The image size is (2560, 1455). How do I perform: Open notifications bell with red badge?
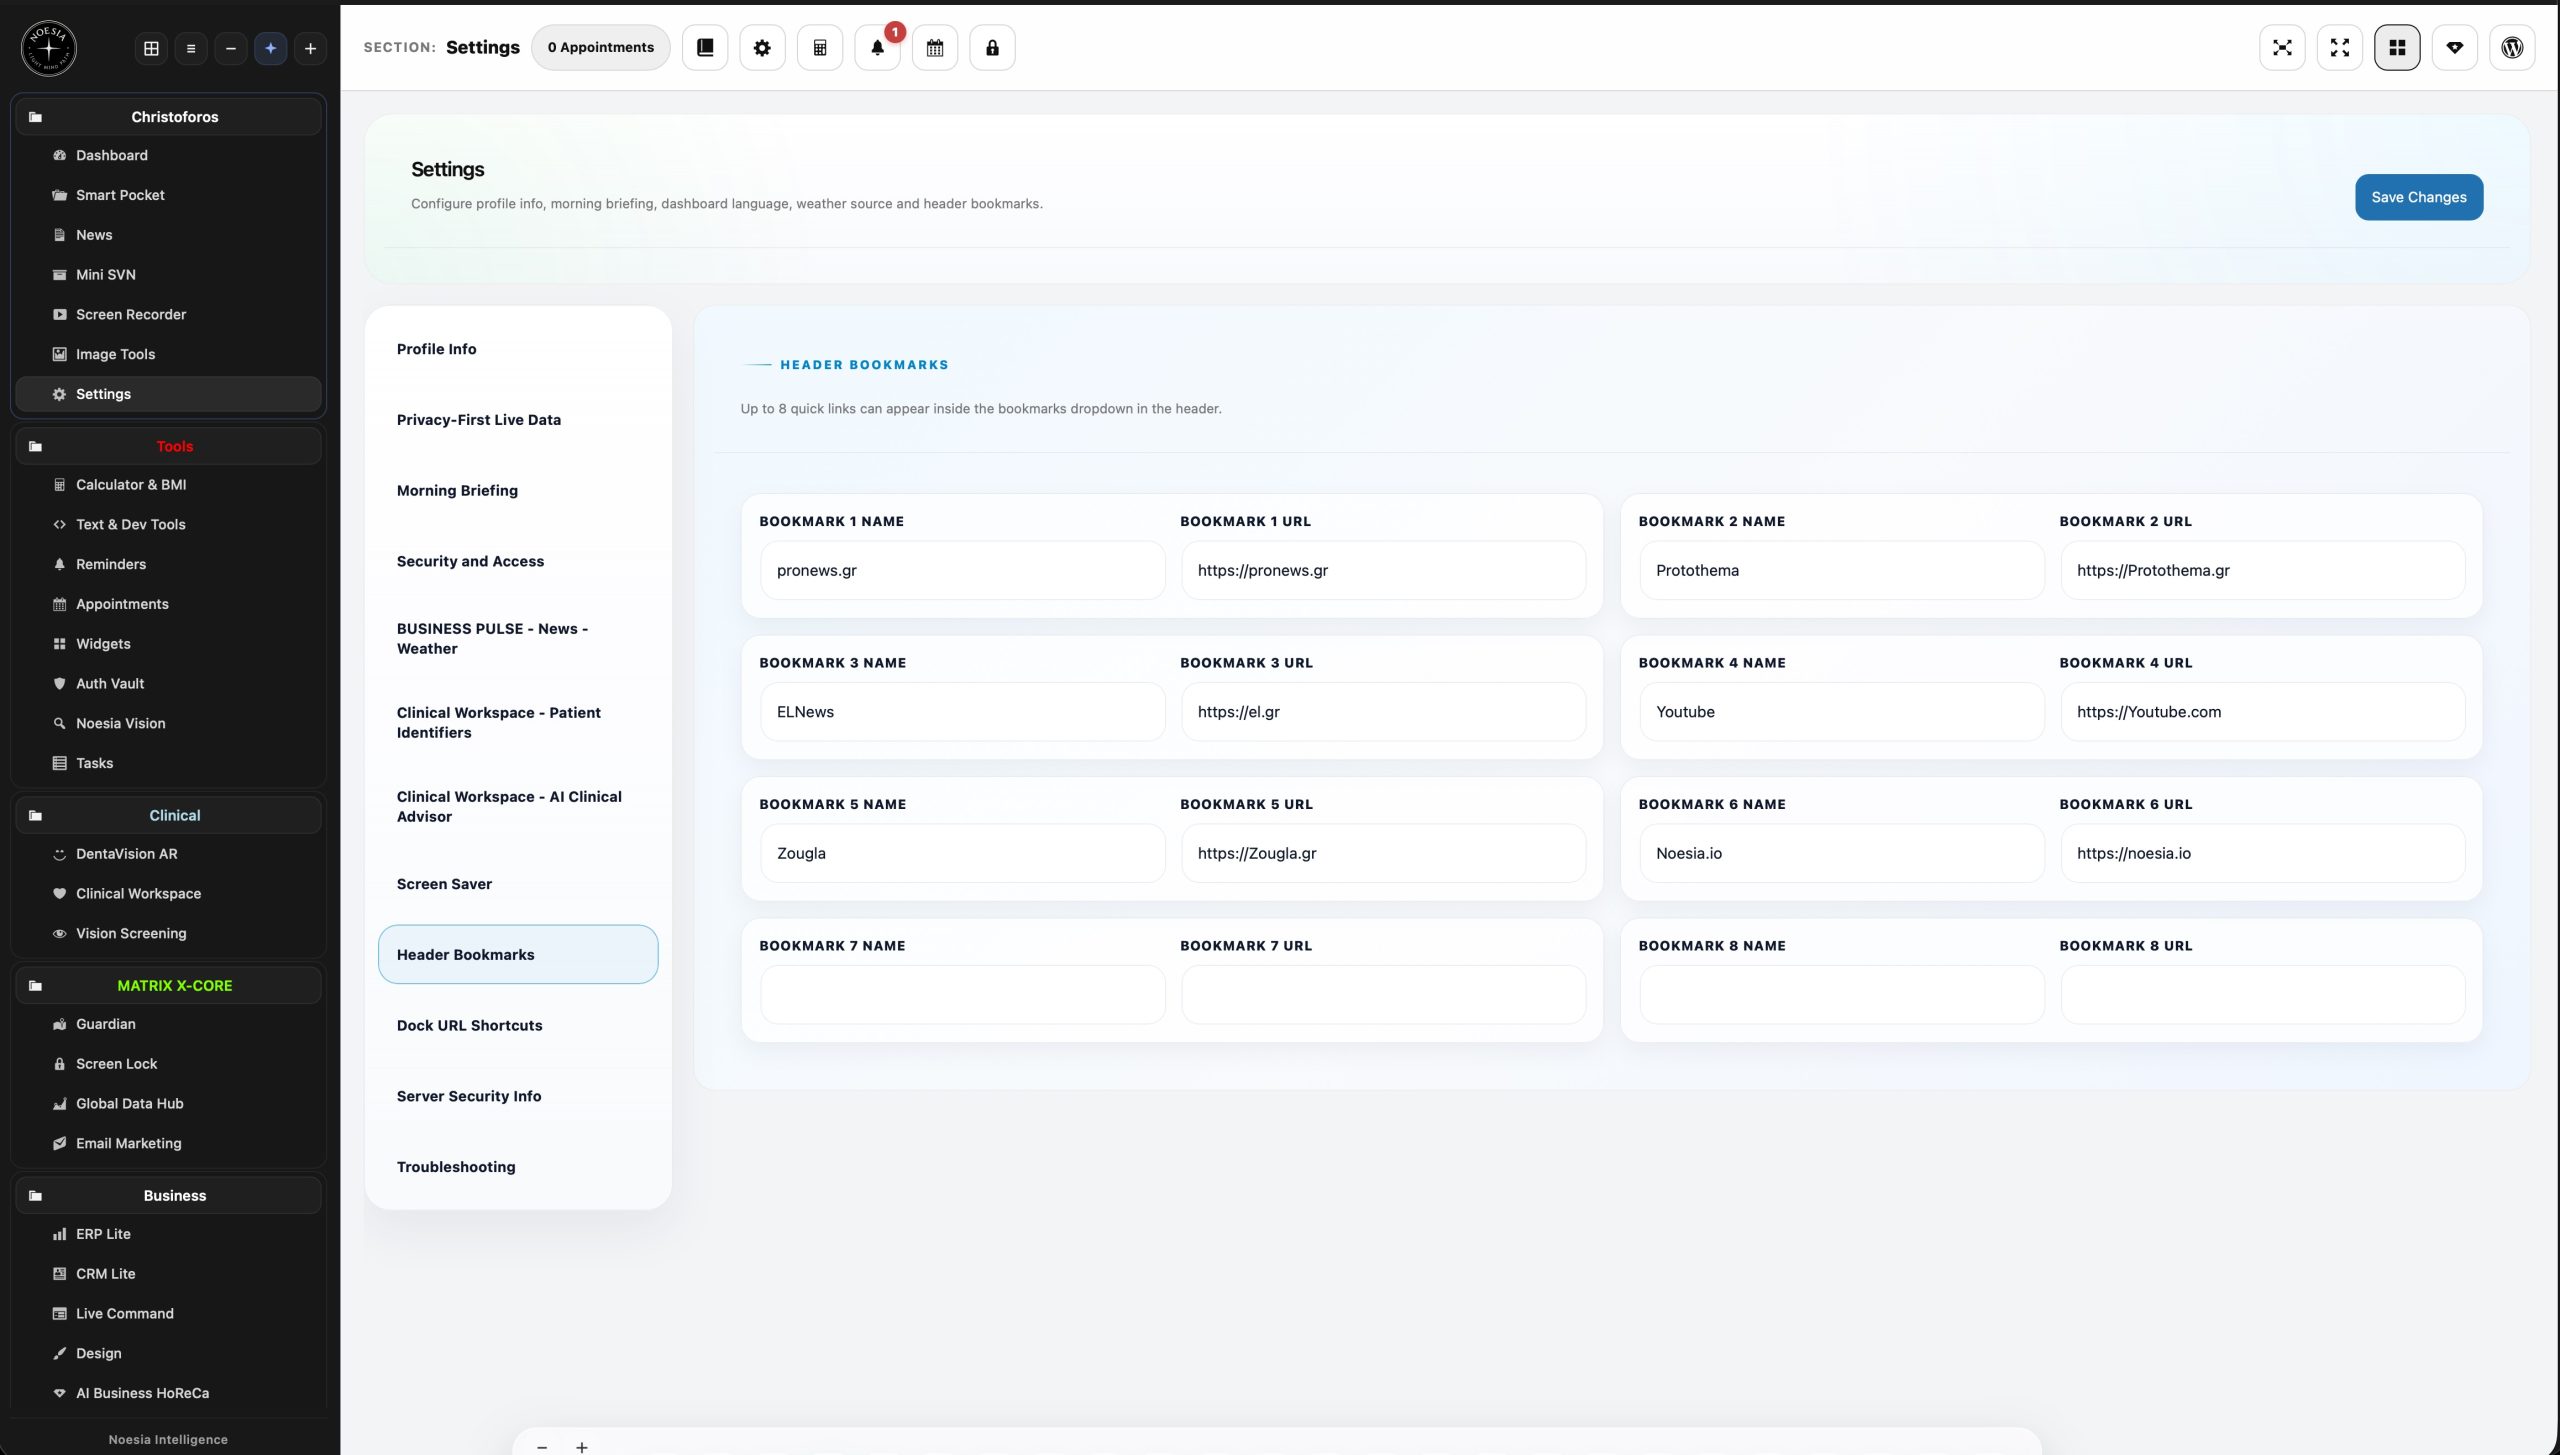877,47
